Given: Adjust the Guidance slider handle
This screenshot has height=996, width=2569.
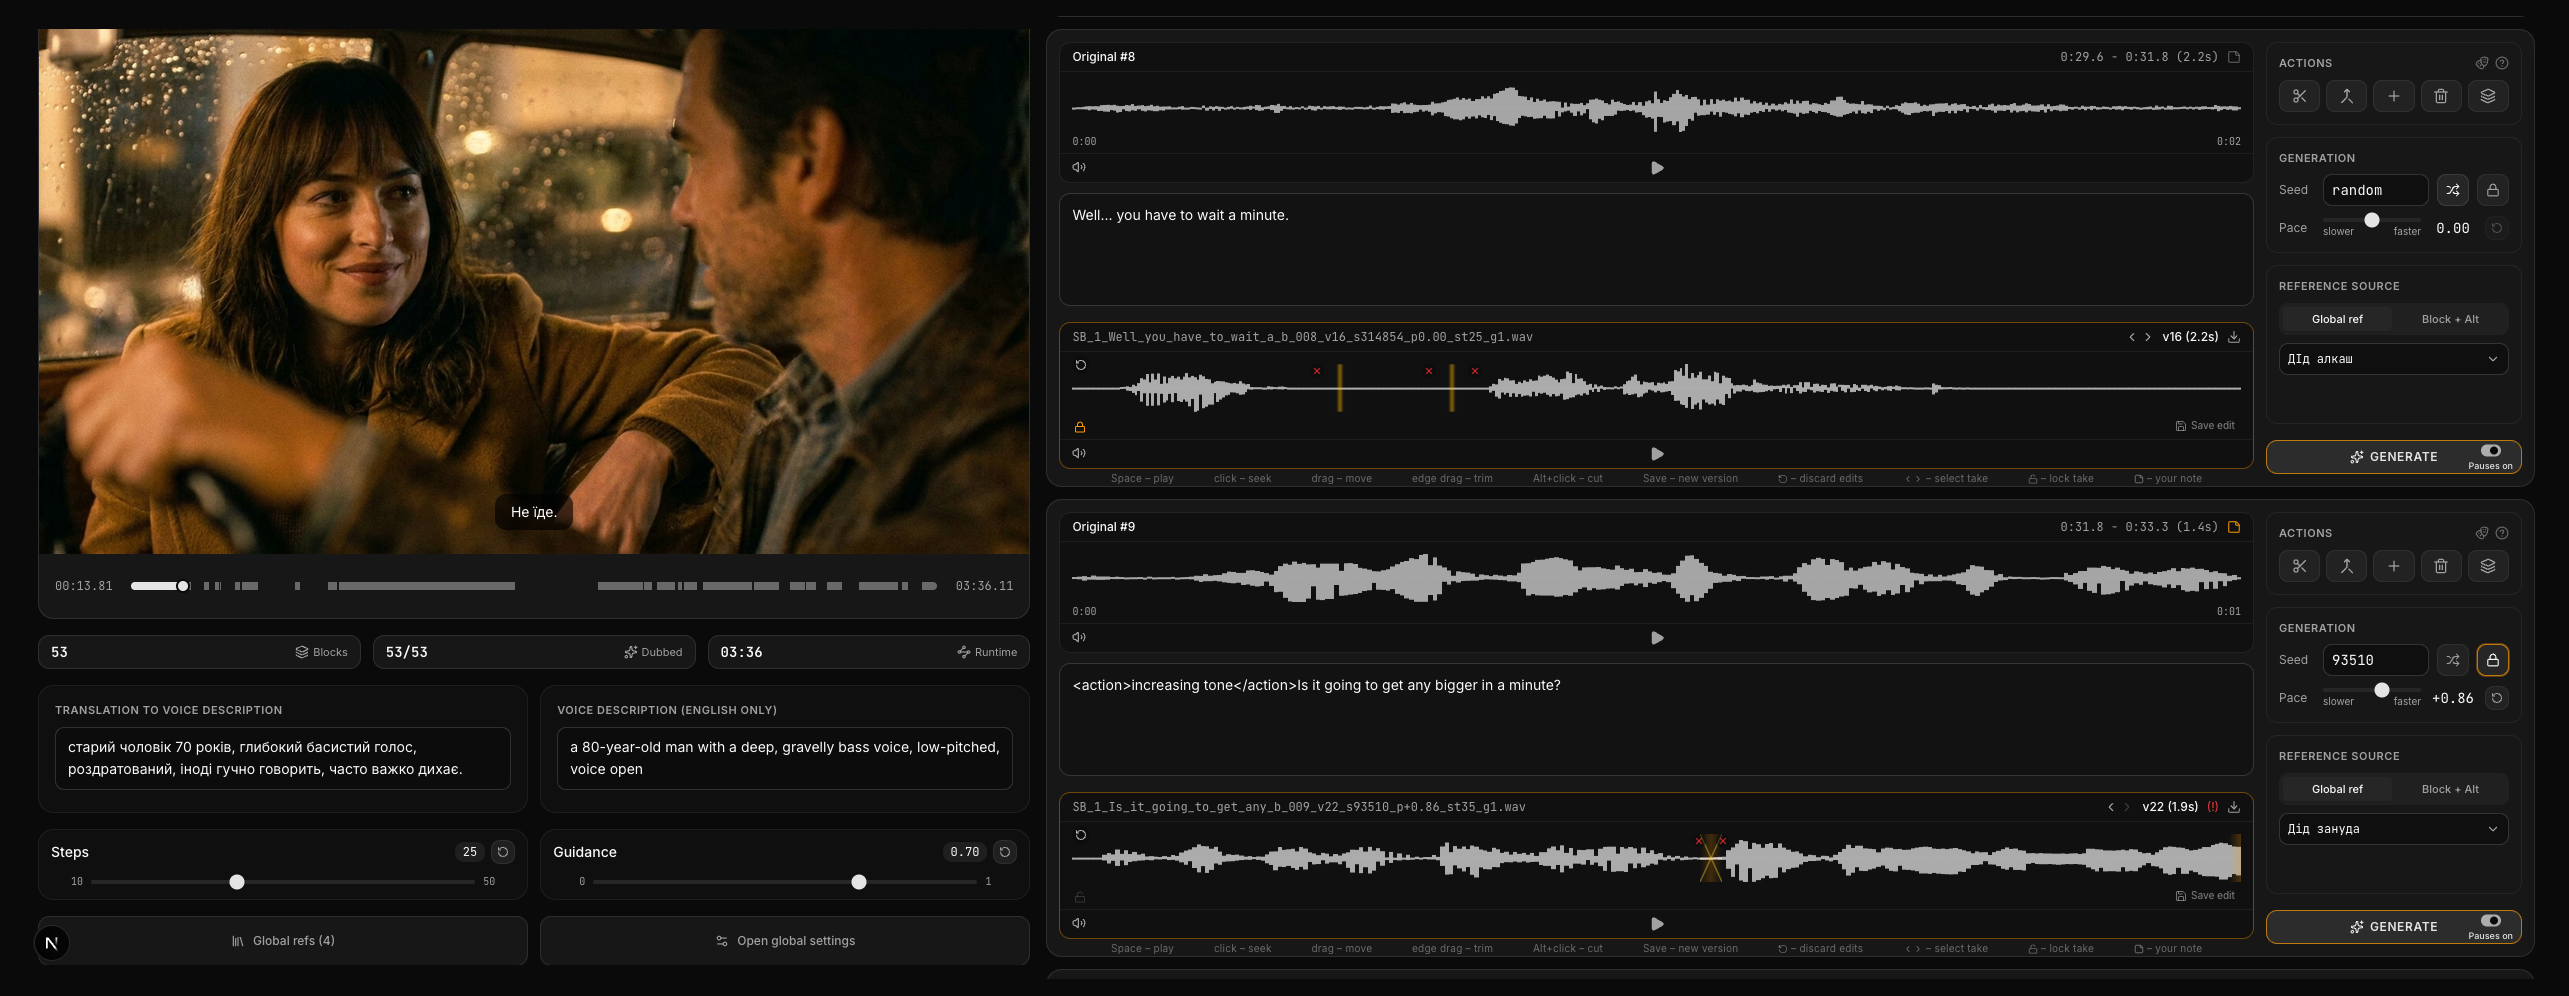Looking at the screenshot, I should click(x=859, y=882).
